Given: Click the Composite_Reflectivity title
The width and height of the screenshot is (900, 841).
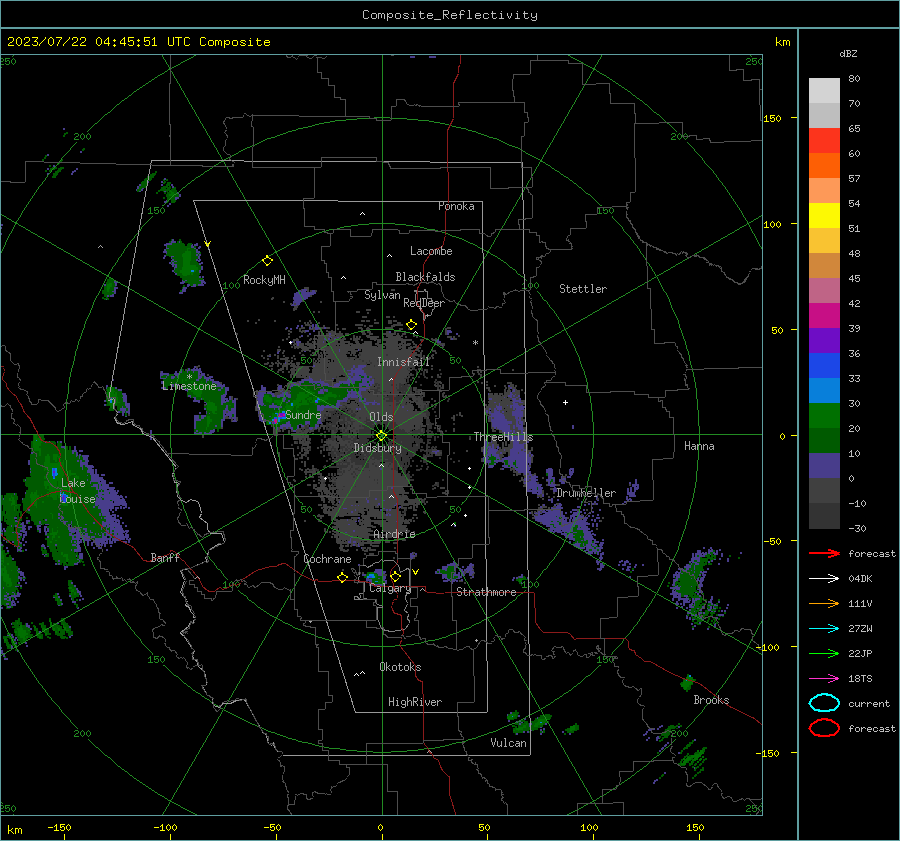Looking at the screenshot, I should pyautogui.click(x=450, y=15).
